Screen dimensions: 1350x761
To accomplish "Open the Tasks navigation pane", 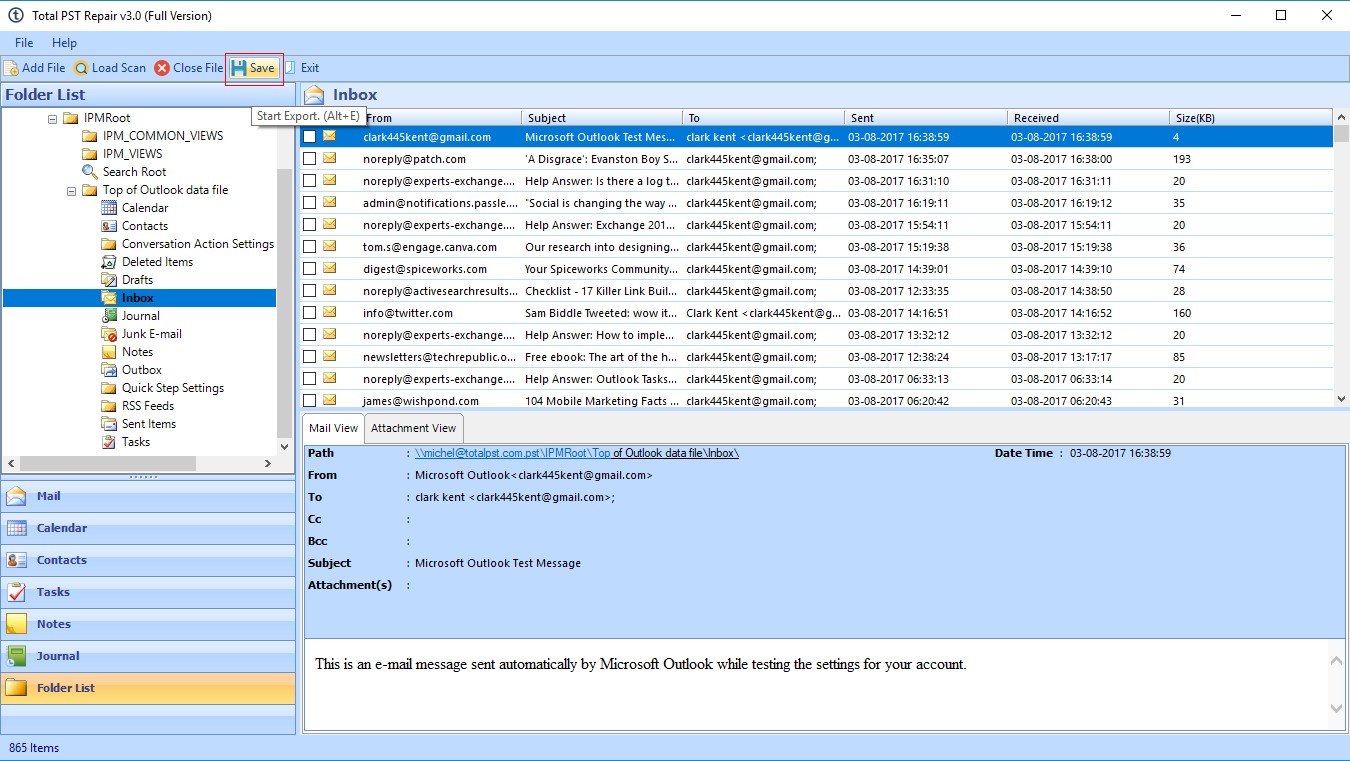I will tap(148, 592).
